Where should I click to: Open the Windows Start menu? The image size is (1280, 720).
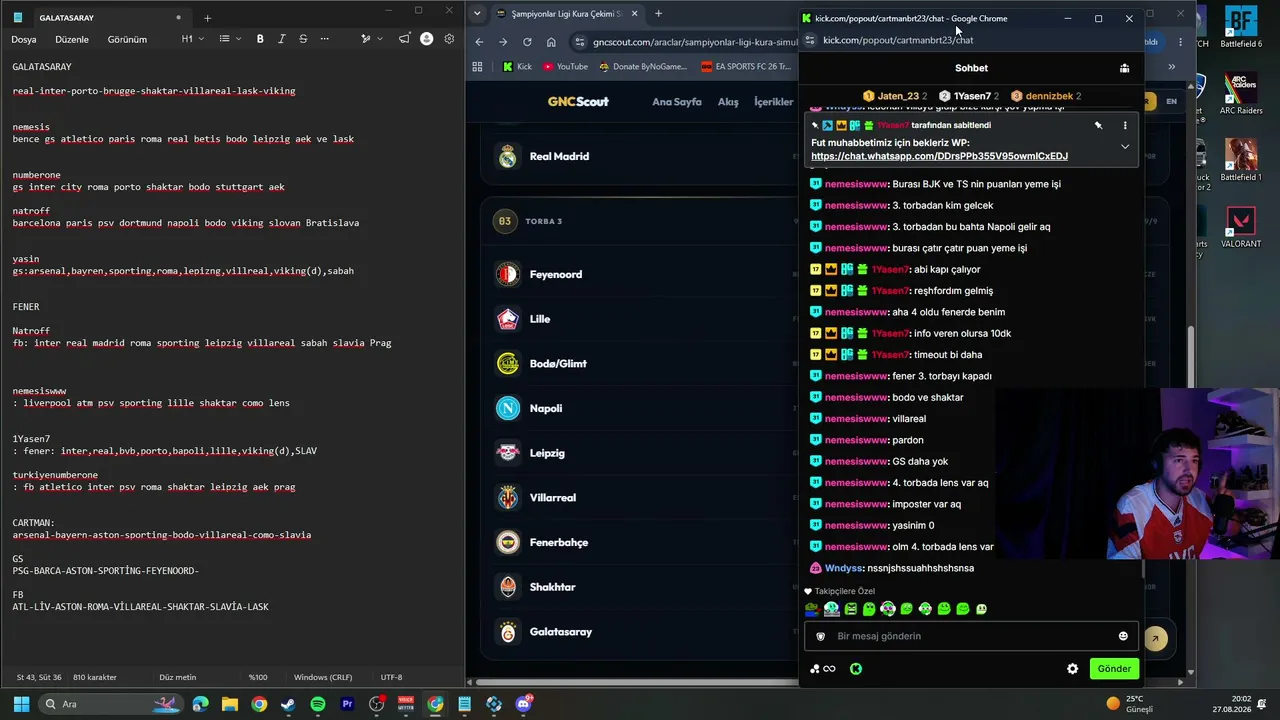21,704
